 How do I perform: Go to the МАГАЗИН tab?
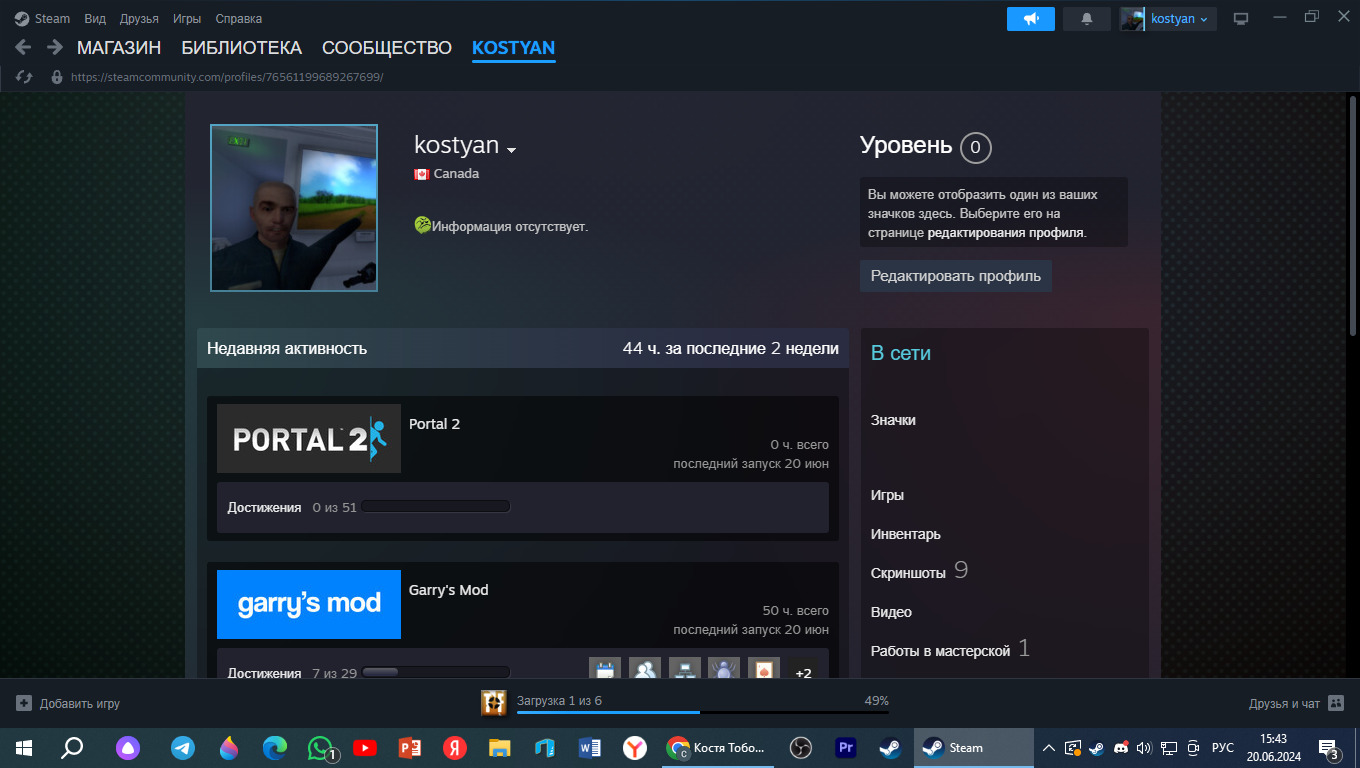tap(119, 47)
